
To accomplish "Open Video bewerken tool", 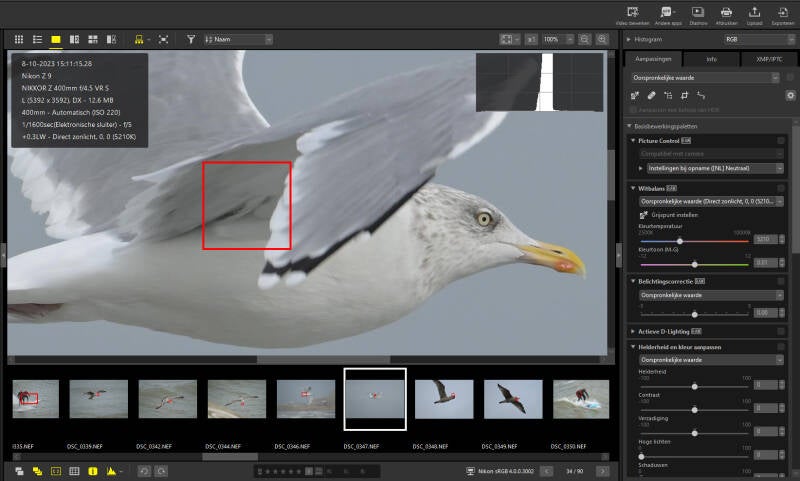I will (x=633, y=15).
